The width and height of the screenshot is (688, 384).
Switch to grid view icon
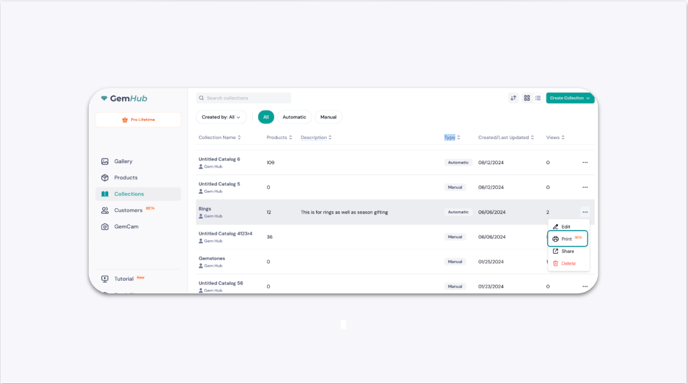(x=527, y=98)
